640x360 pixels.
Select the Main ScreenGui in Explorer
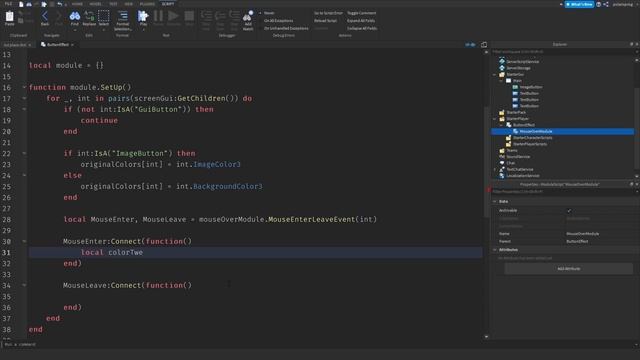pyautogui.click(x=518, y=81)
